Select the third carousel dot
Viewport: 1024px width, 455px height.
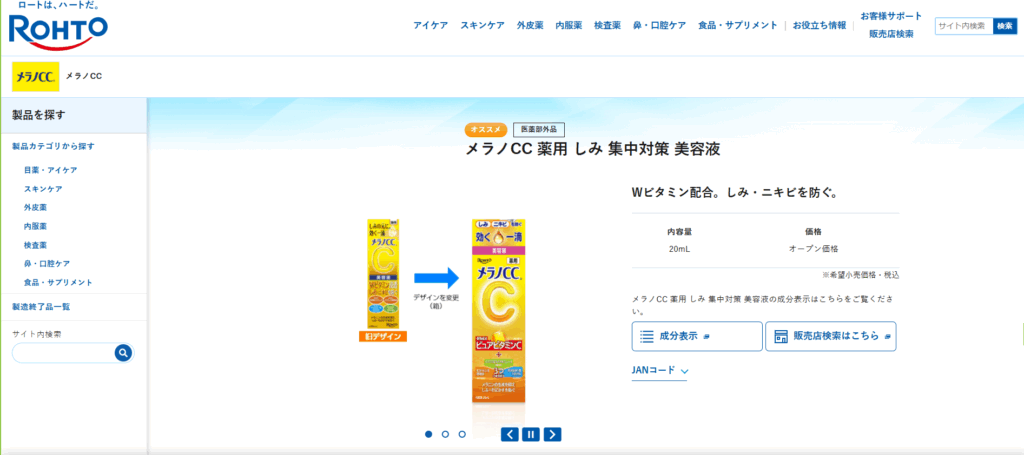[x=462, y=434]
